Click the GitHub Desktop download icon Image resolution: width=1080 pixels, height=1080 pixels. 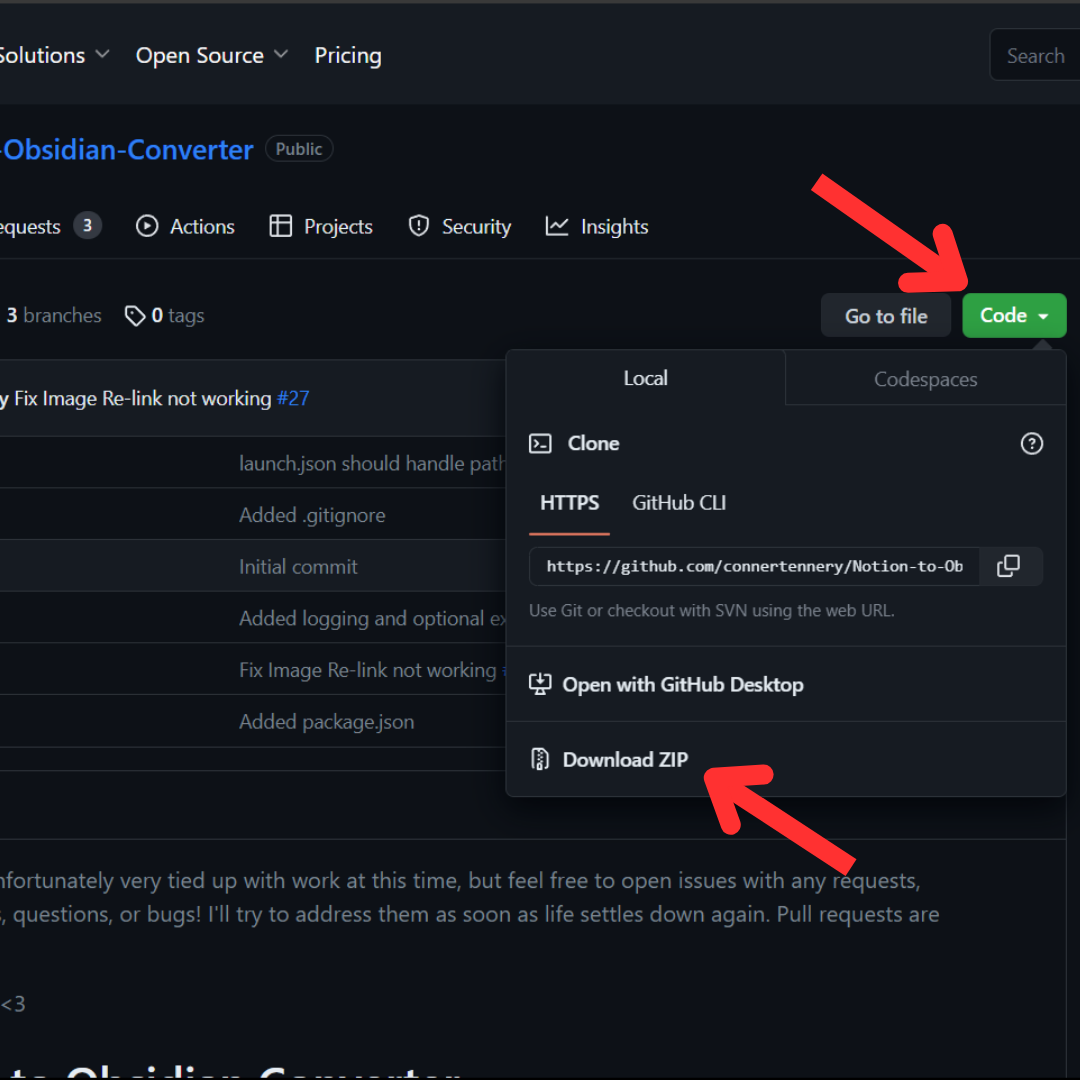coord(540,685)
